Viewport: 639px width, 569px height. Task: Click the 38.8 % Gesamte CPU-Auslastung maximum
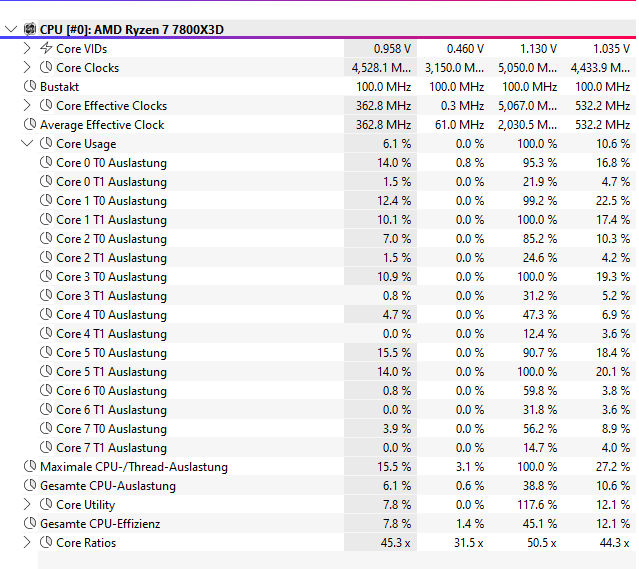[x=540, y=486]
